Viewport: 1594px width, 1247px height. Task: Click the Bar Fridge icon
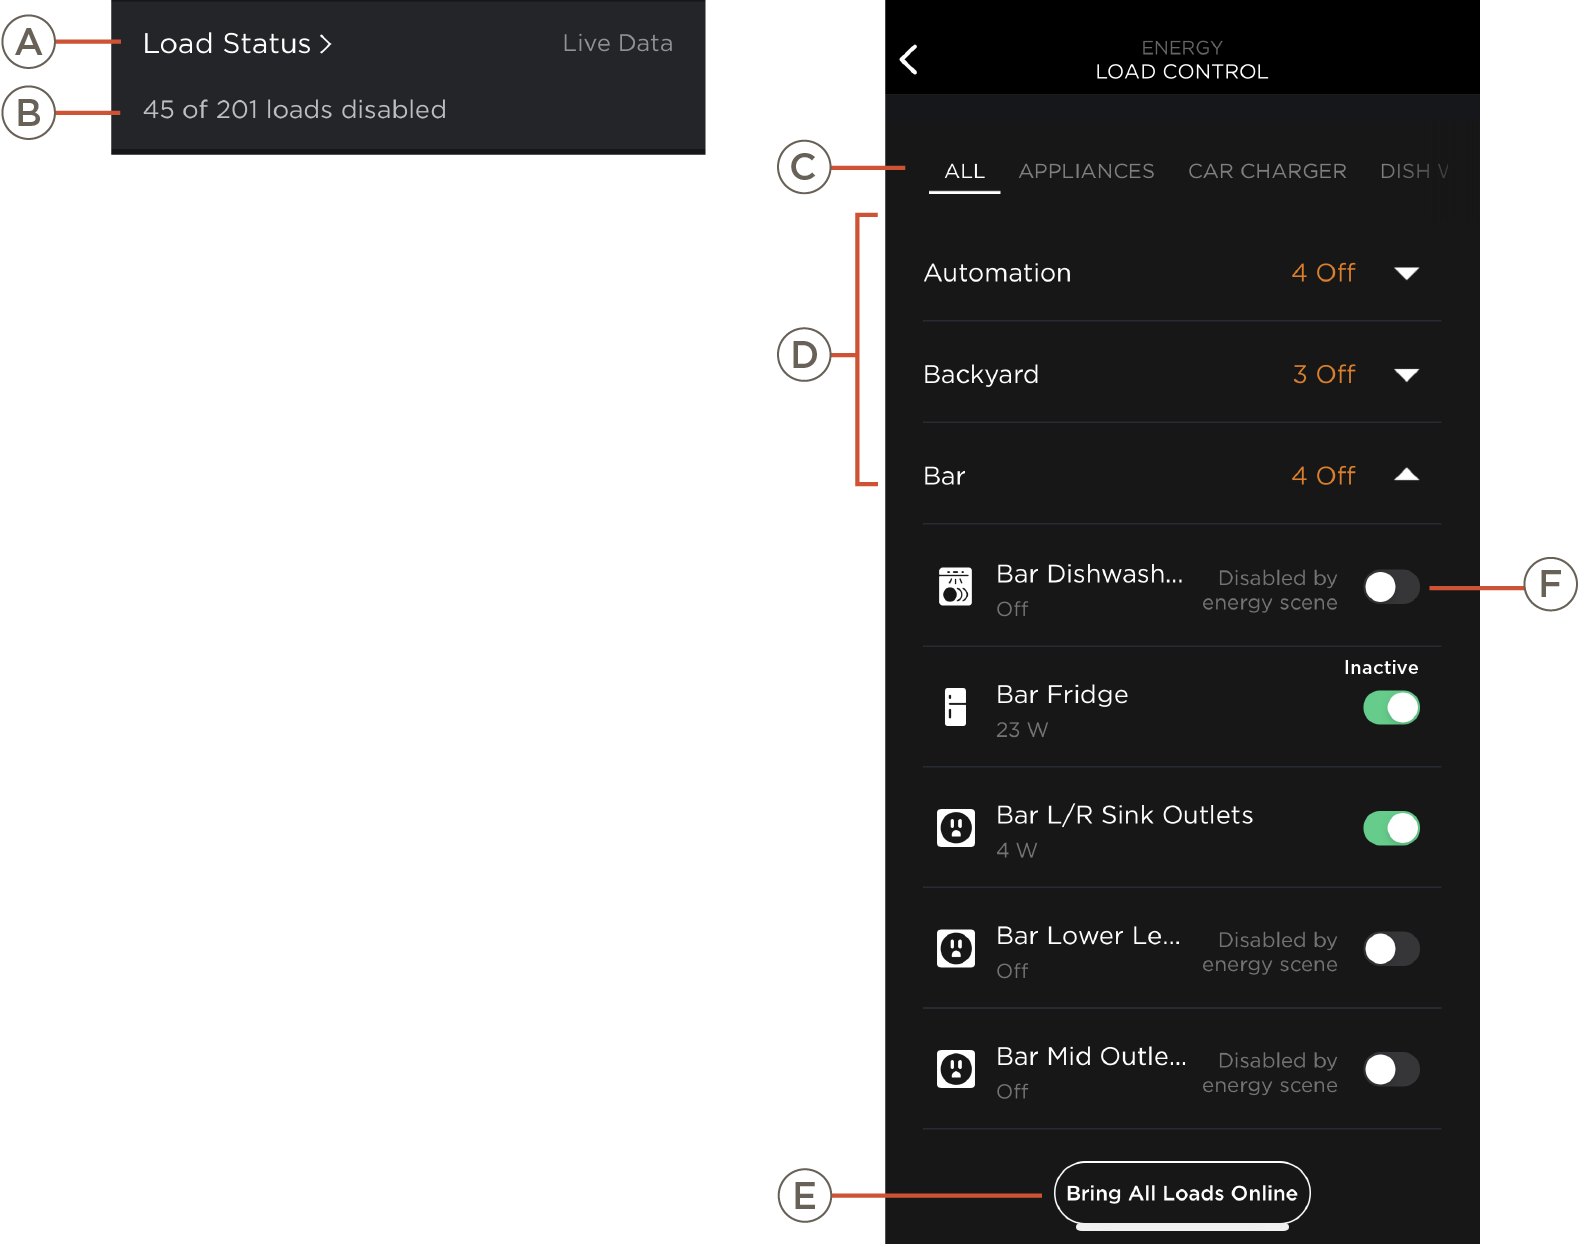click(x=955, y=707)
